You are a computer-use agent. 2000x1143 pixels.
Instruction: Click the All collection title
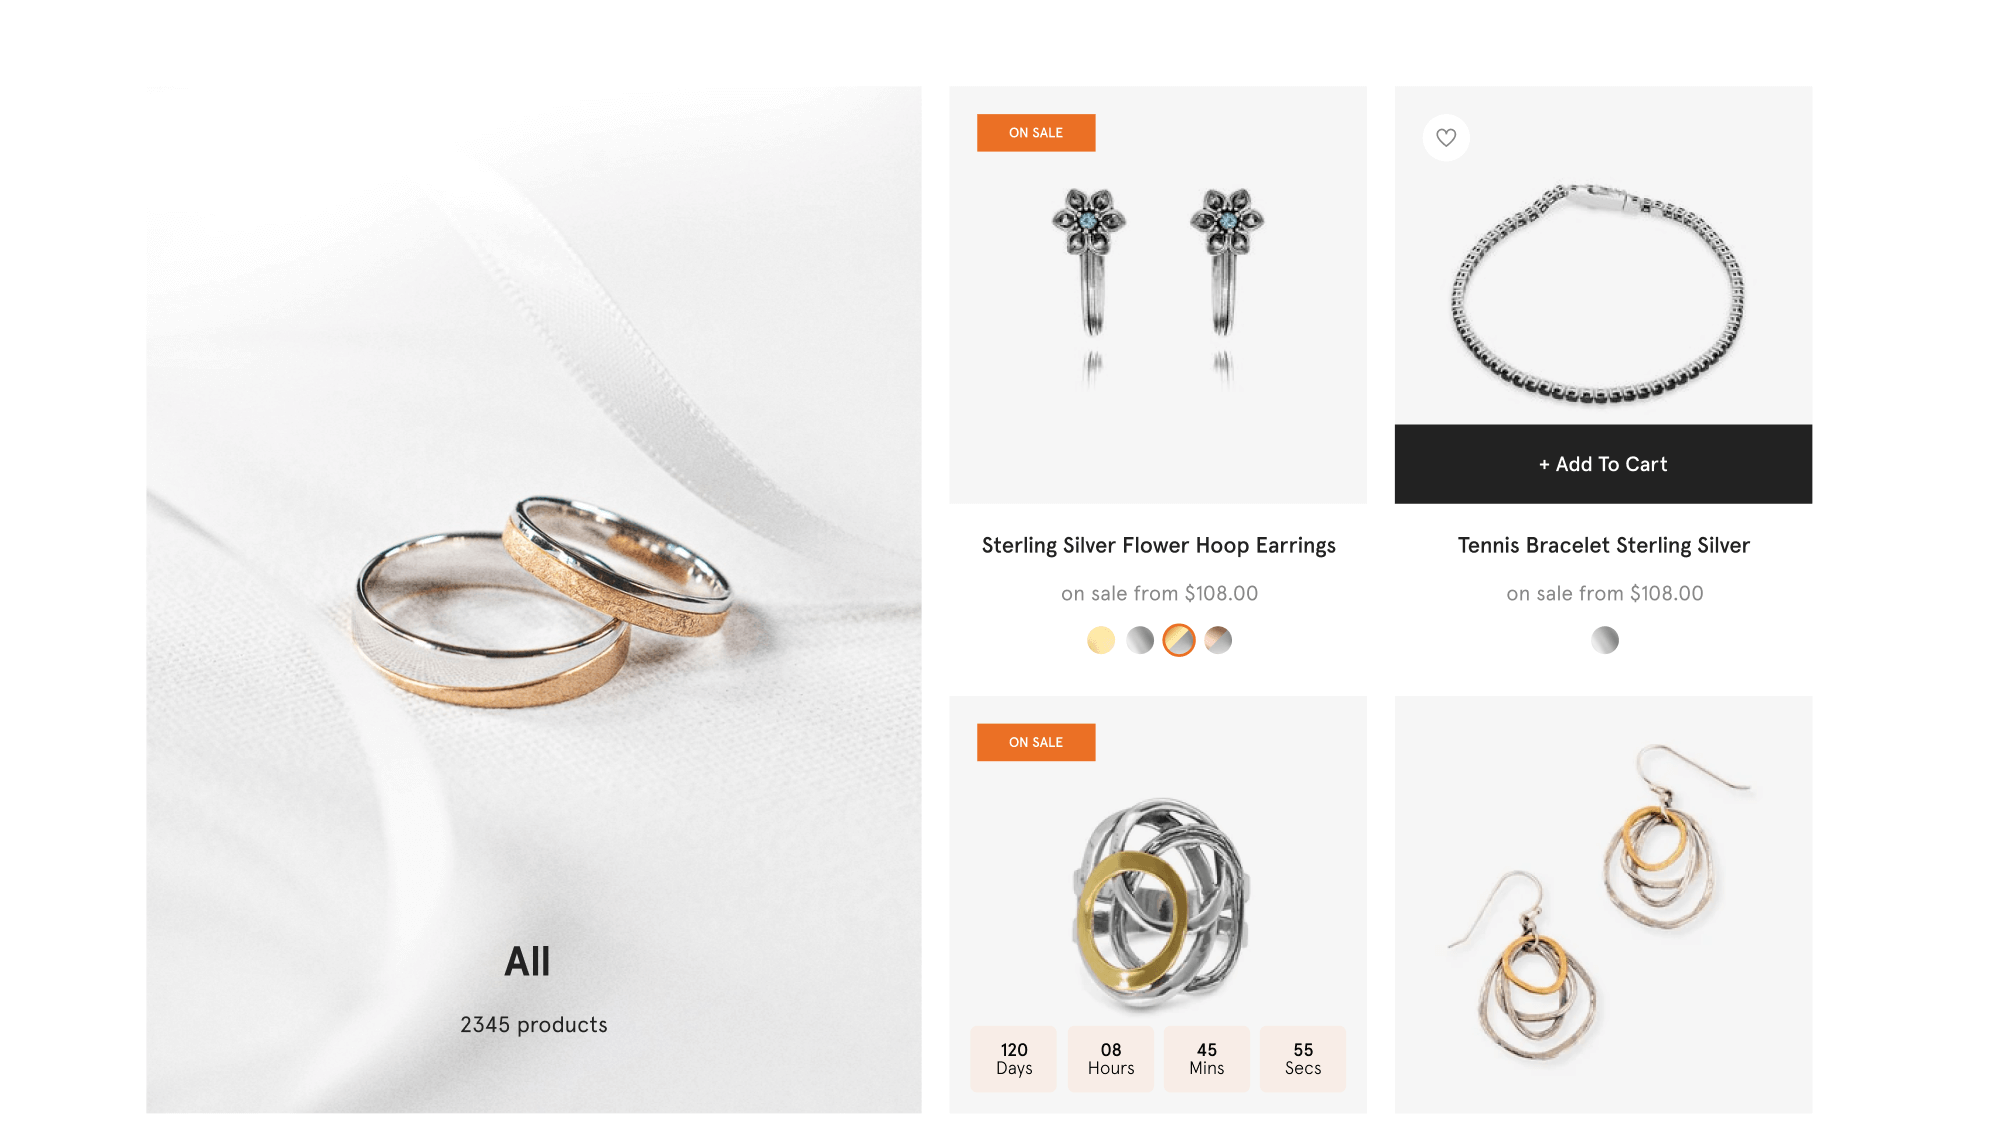[527, 962]
